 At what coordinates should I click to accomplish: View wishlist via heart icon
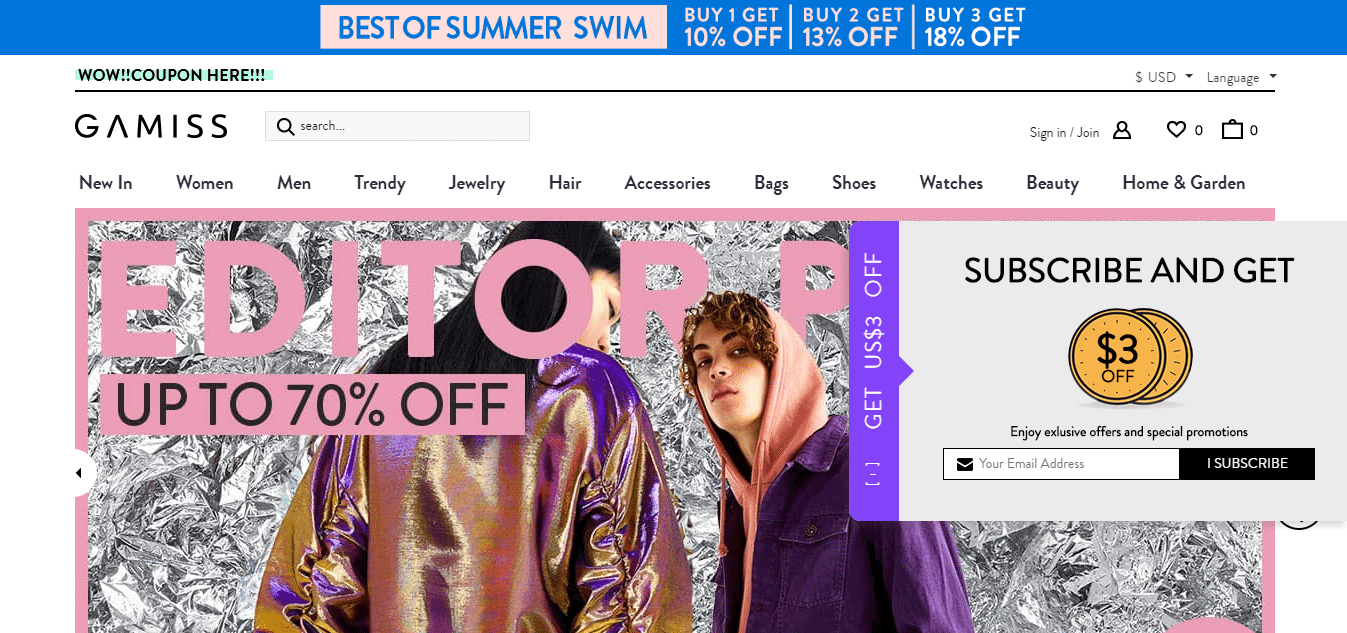tap(1176, 129)
